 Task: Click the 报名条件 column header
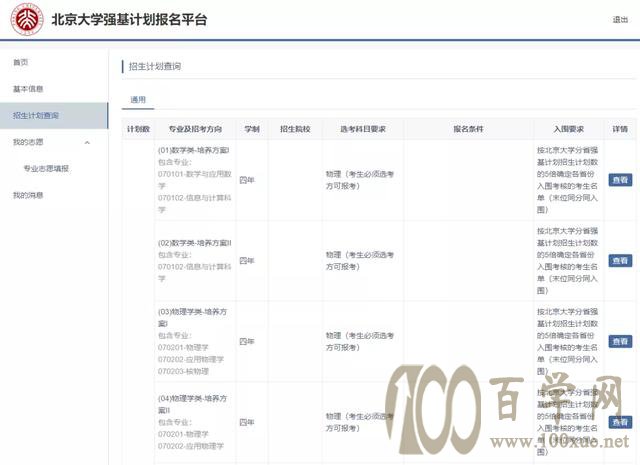468,129
